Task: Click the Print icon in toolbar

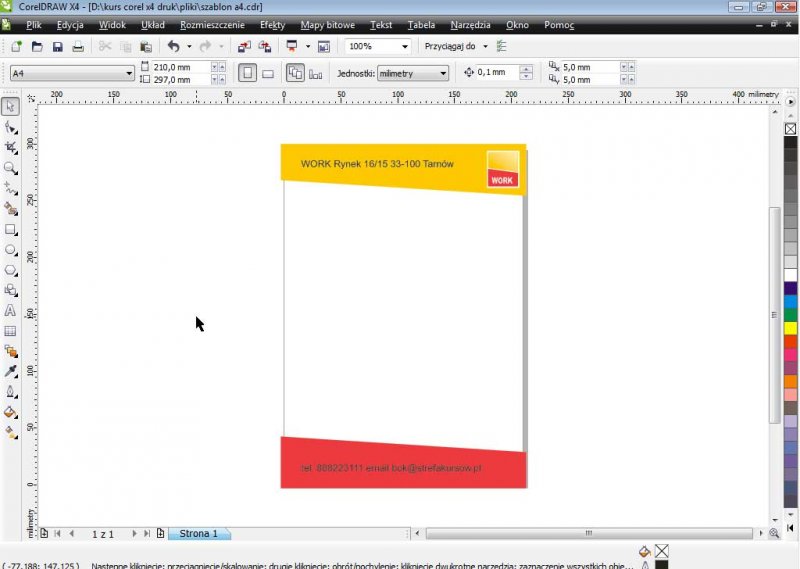Action: point(78,47)
